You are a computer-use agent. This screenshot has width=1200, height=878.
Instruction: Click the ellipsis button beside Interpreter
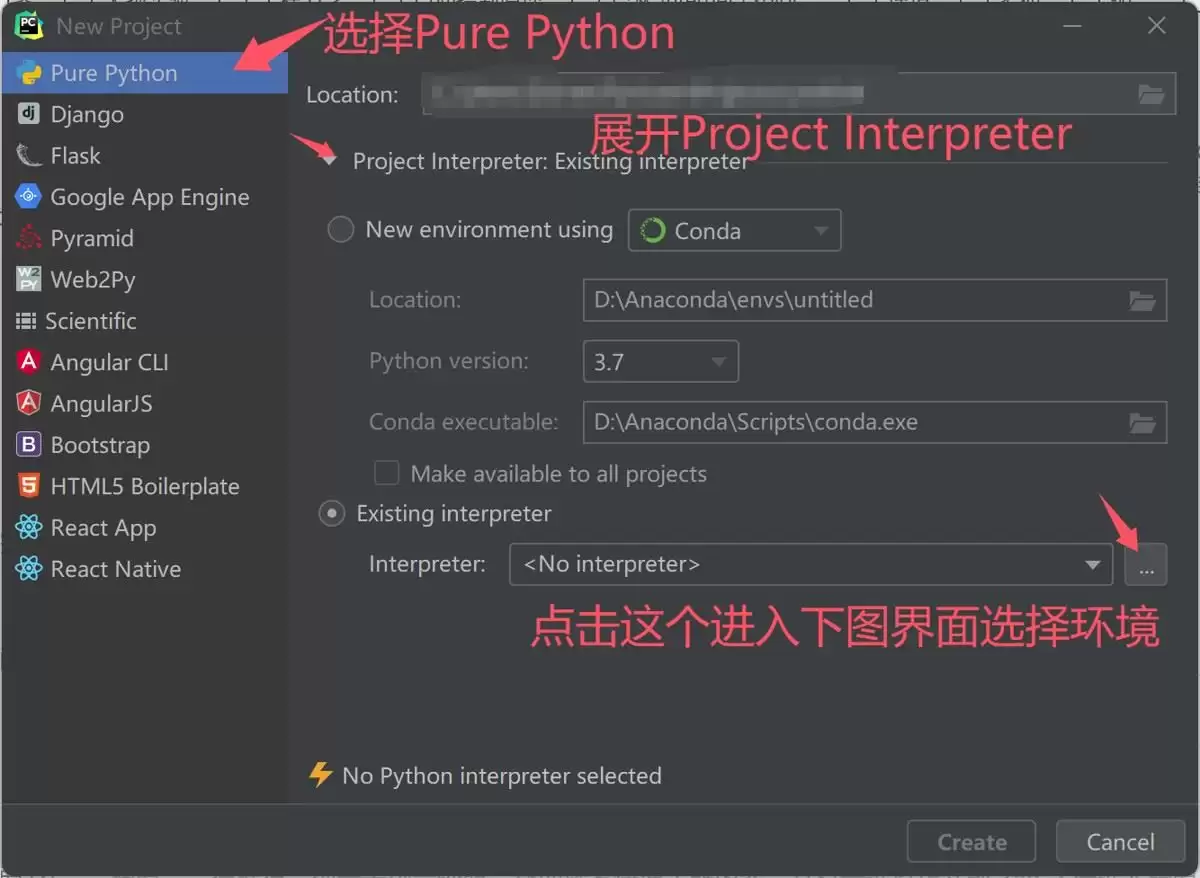coord(1146,565)
